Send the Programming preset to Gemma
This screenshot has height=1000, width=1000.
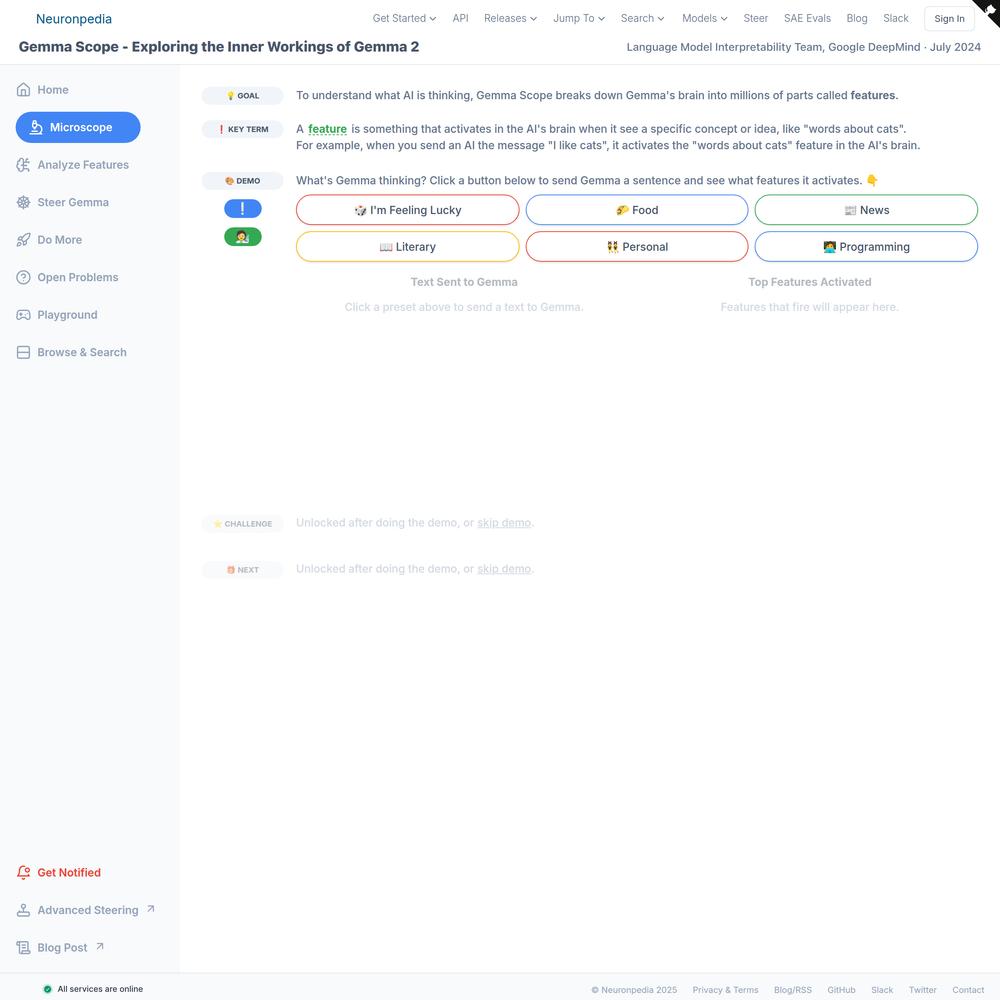866,247
